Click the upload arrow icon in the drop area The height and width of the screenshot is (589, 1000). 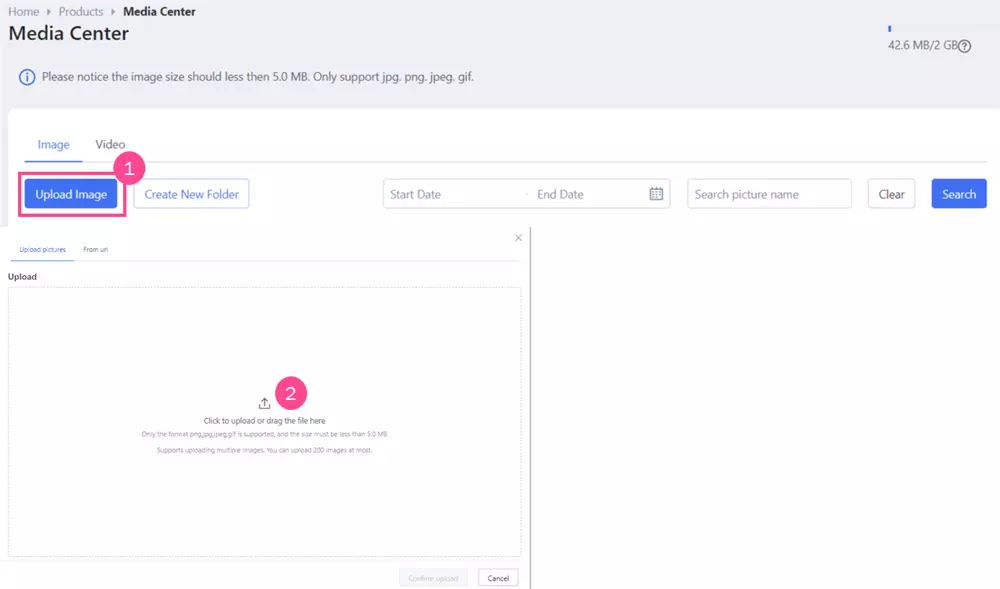coord(264,404)
